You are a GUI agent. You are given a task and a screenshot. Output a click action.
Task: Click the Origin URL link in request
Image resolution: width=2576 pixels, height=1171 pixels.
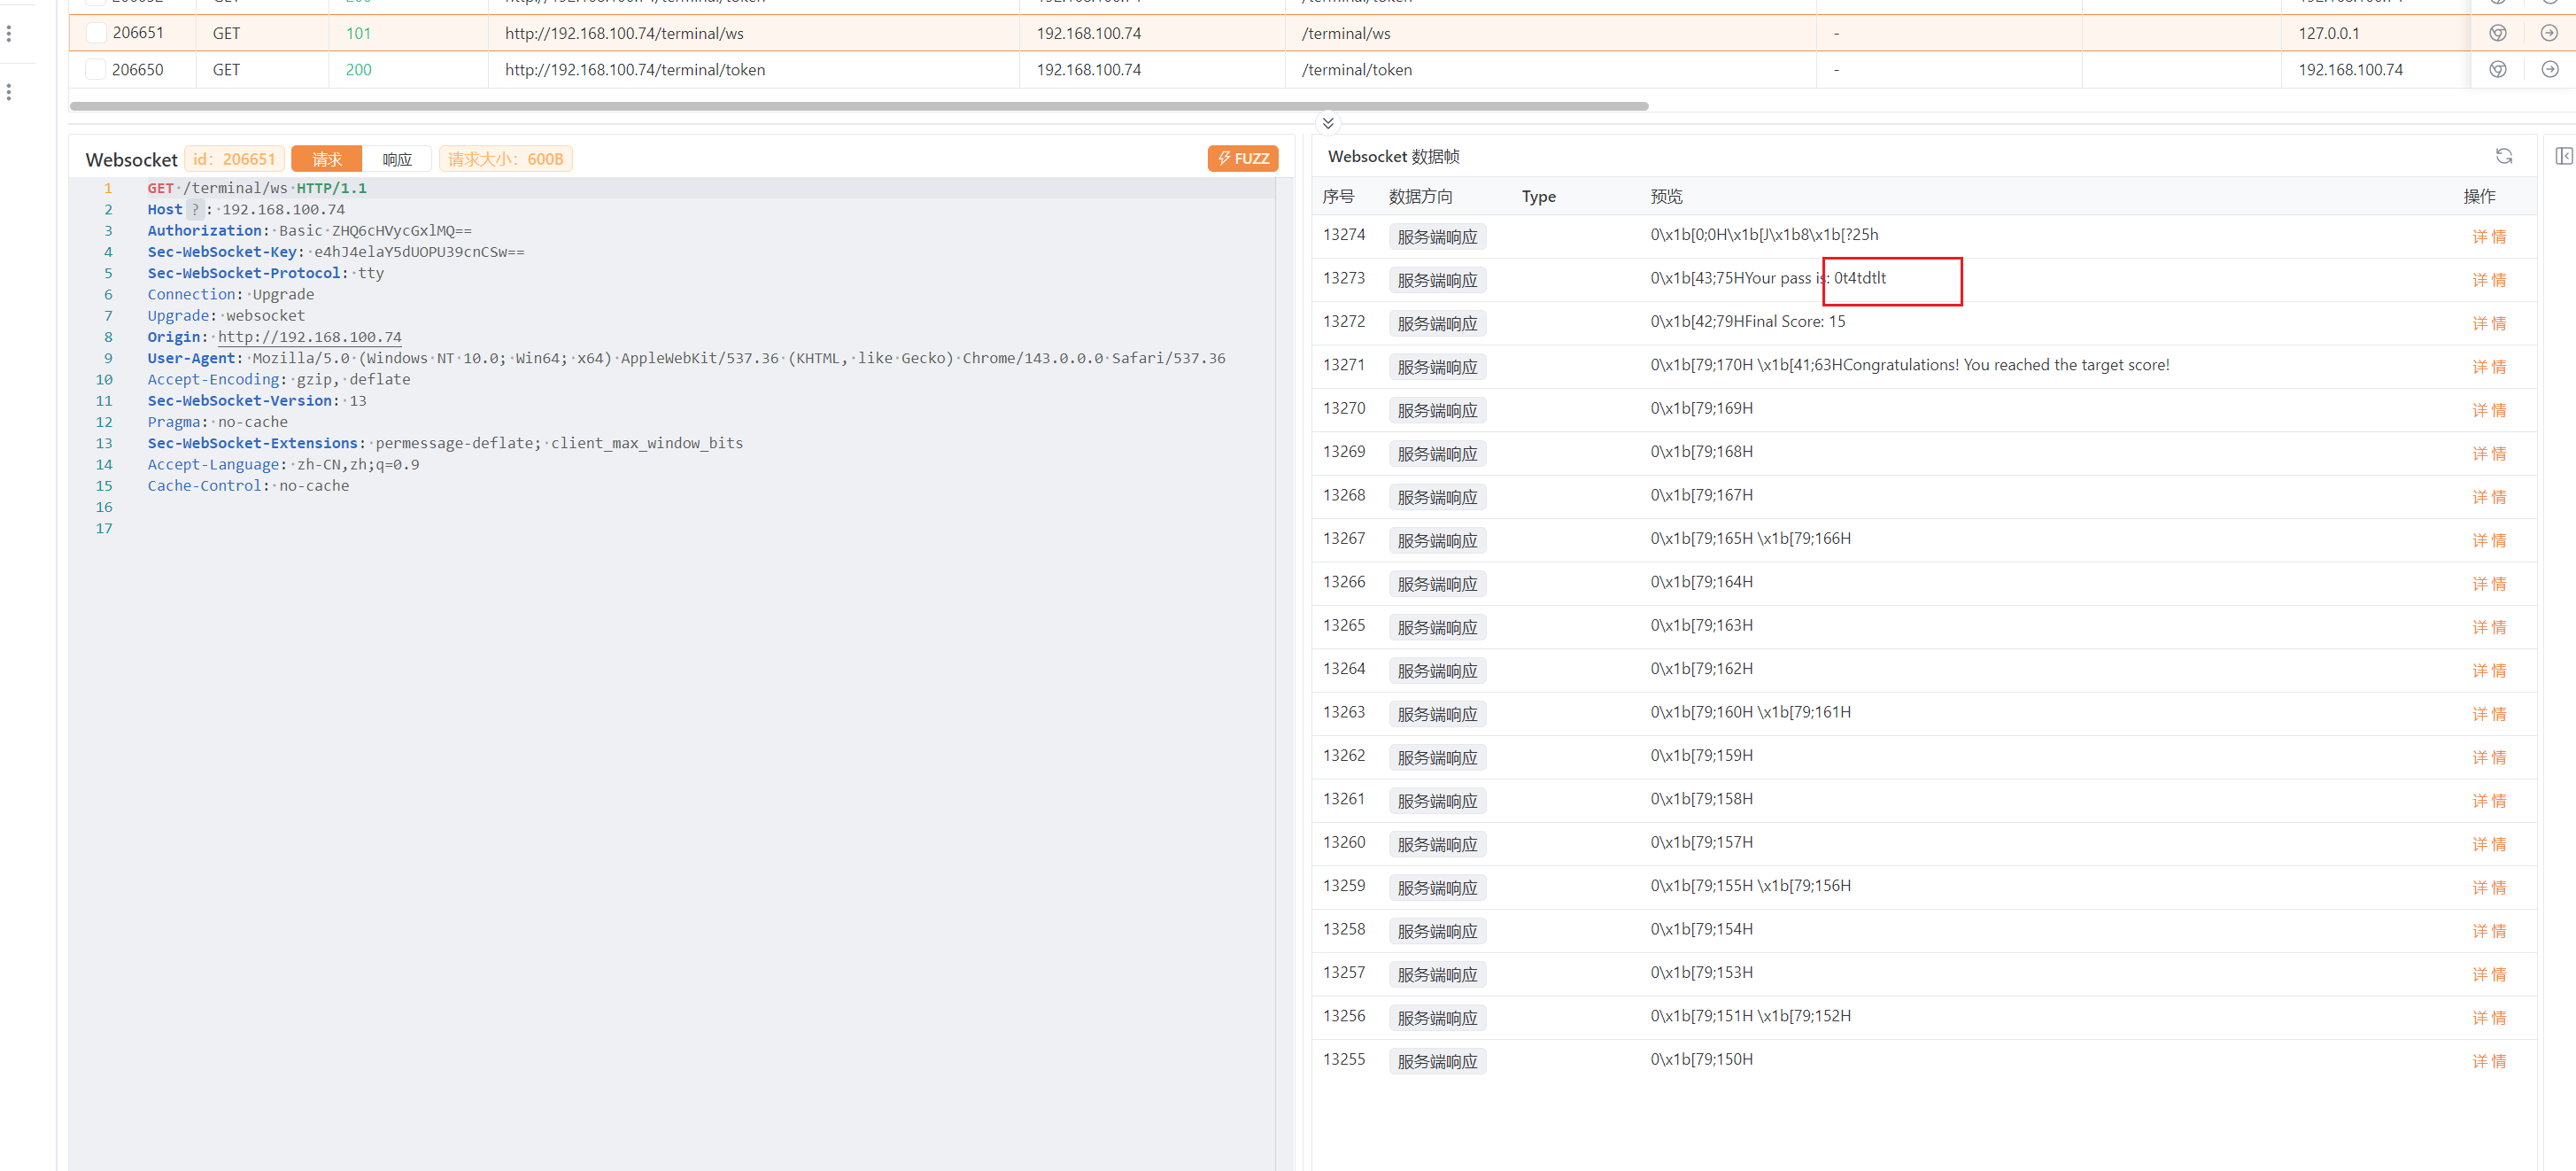click(309, 337)
